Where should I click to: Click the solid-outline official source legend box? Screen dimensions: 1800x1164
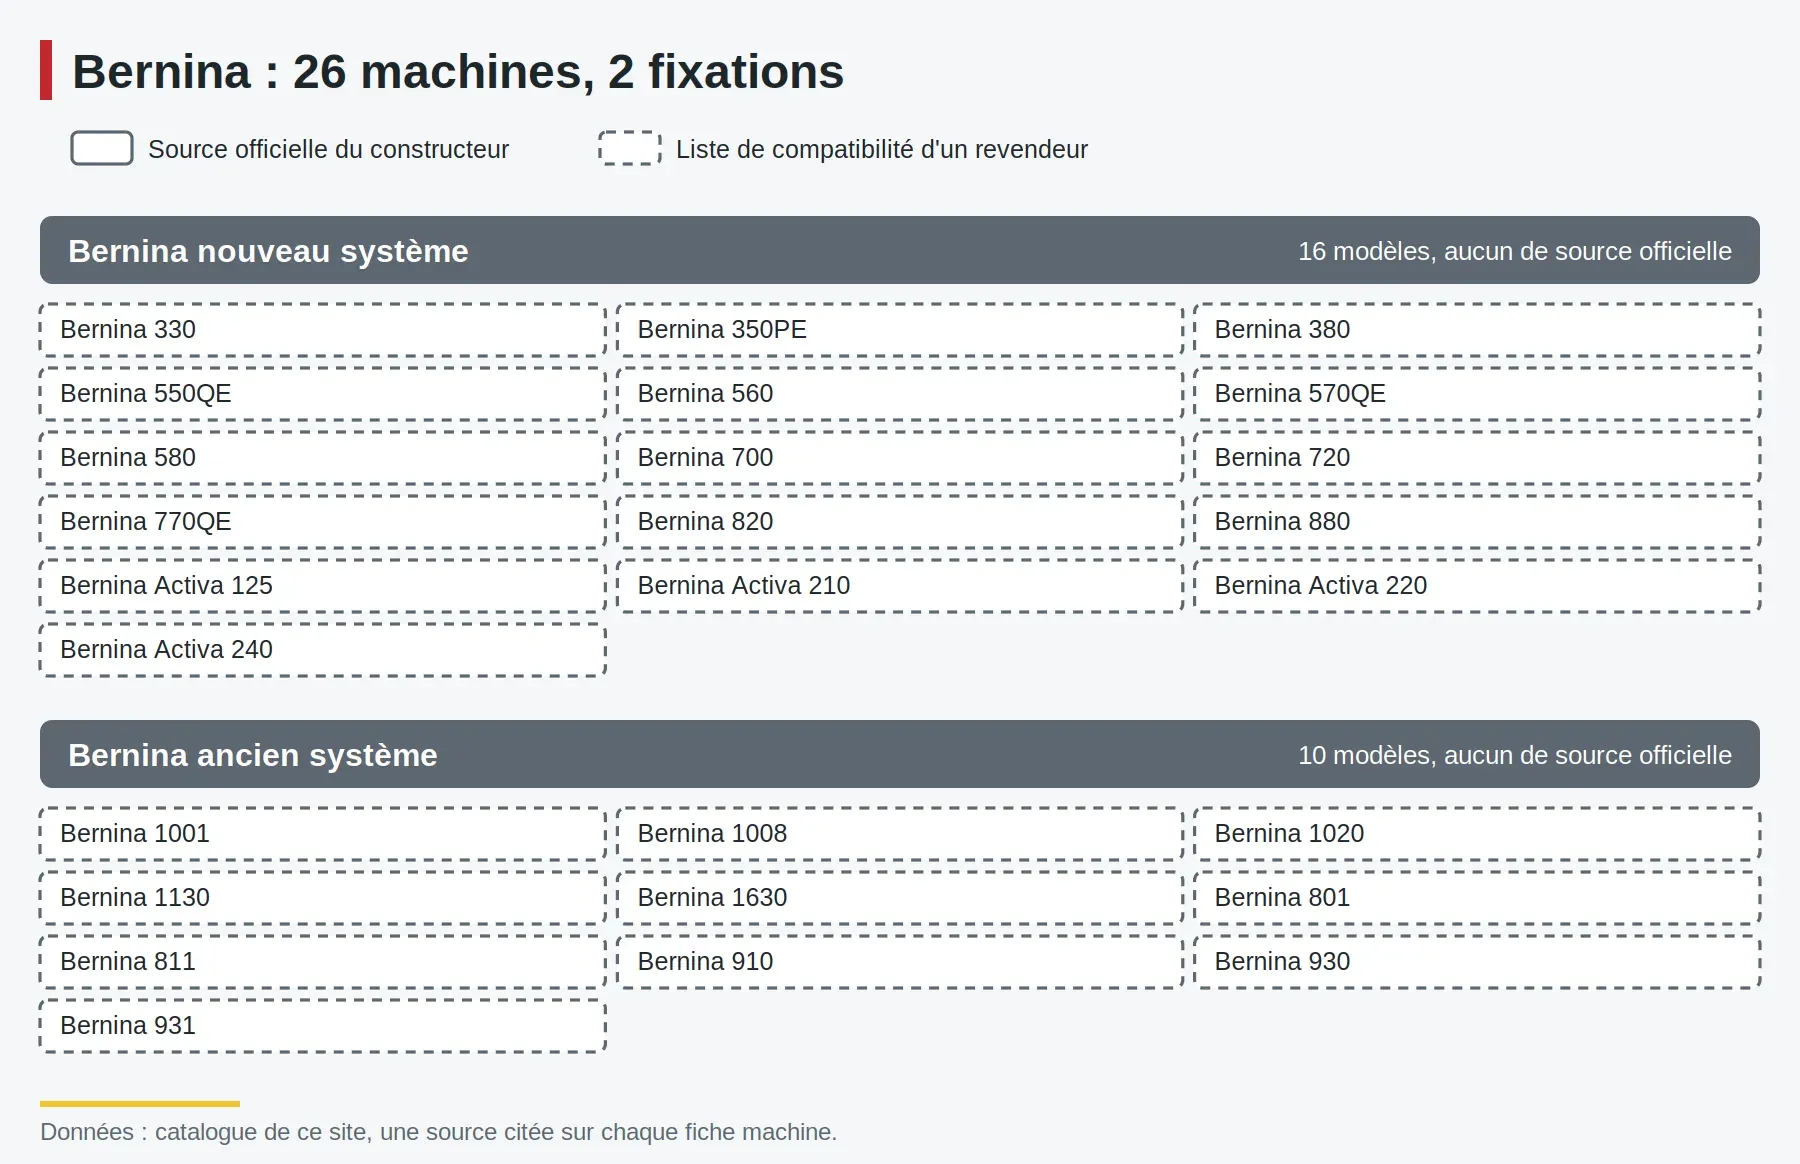point(102,148)
